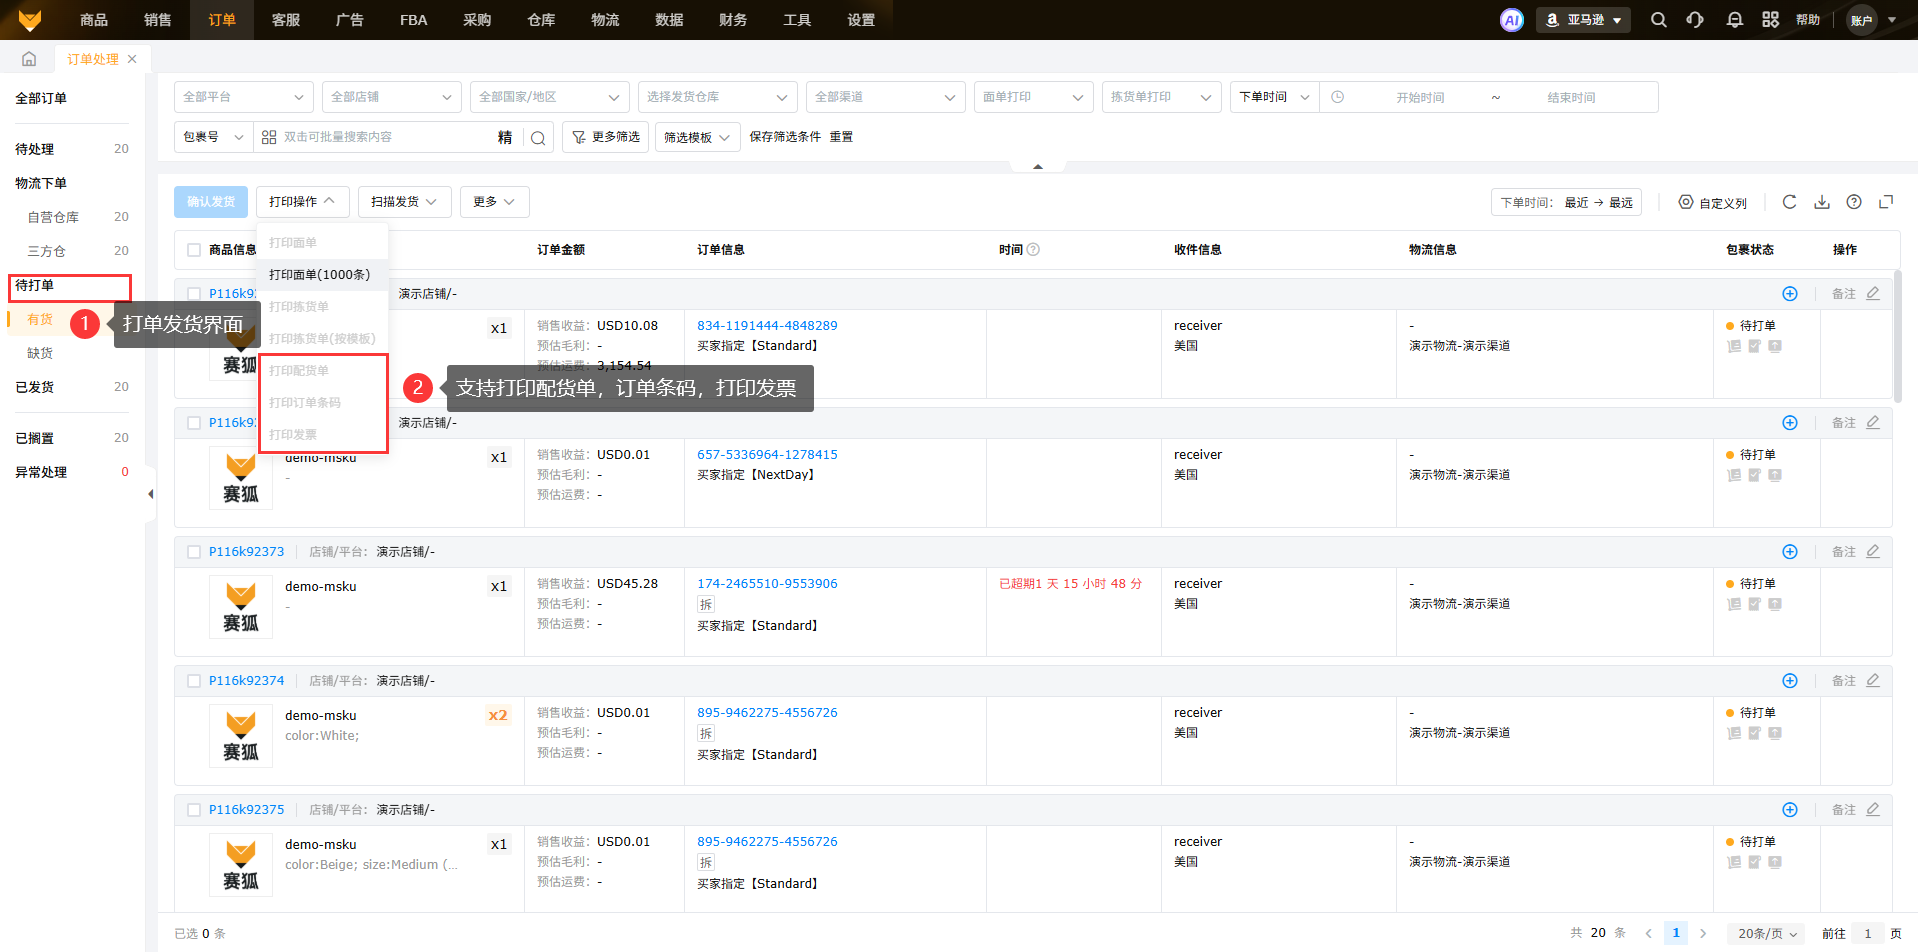Open the 全部平台 platform dropdown
The width and height of the screenshot is (1918, 952).
tap(243, 97)
